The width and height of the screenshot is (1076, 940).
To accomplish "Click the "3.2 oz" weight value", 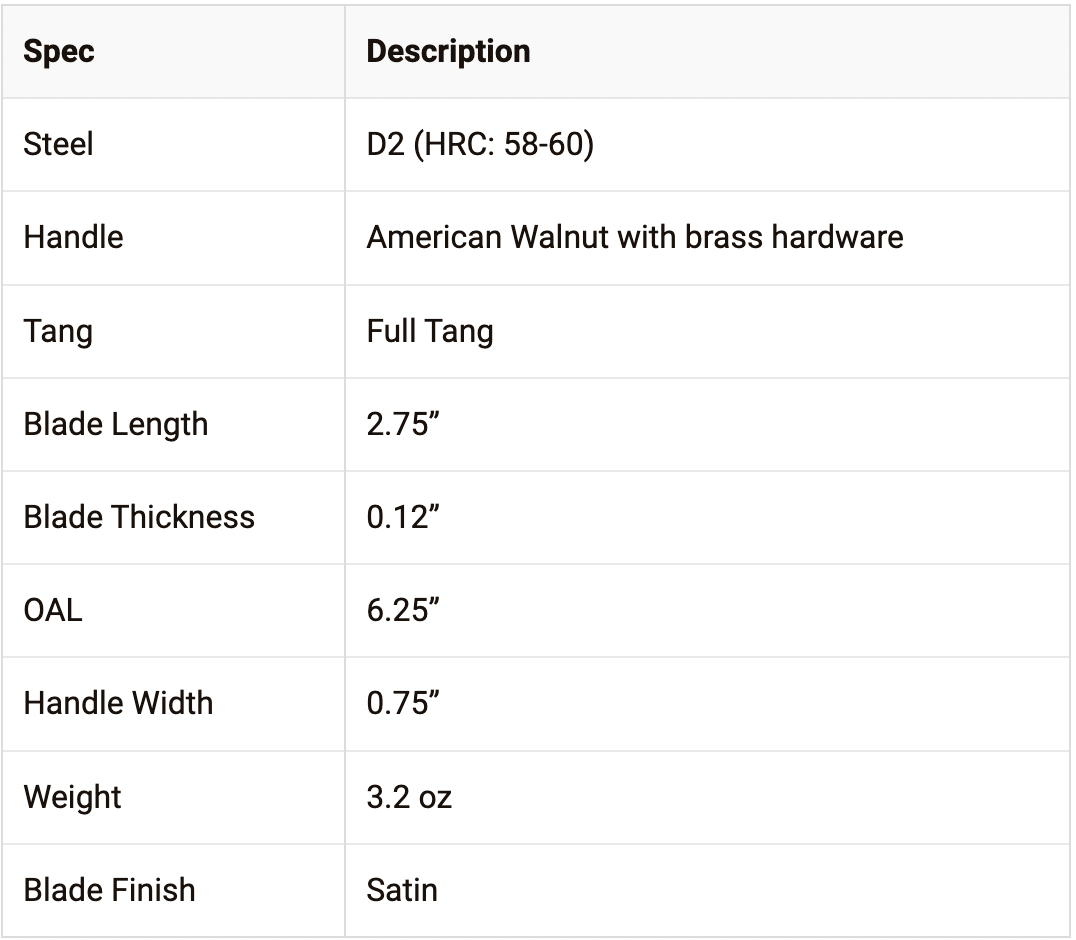I will click(409, 797).
